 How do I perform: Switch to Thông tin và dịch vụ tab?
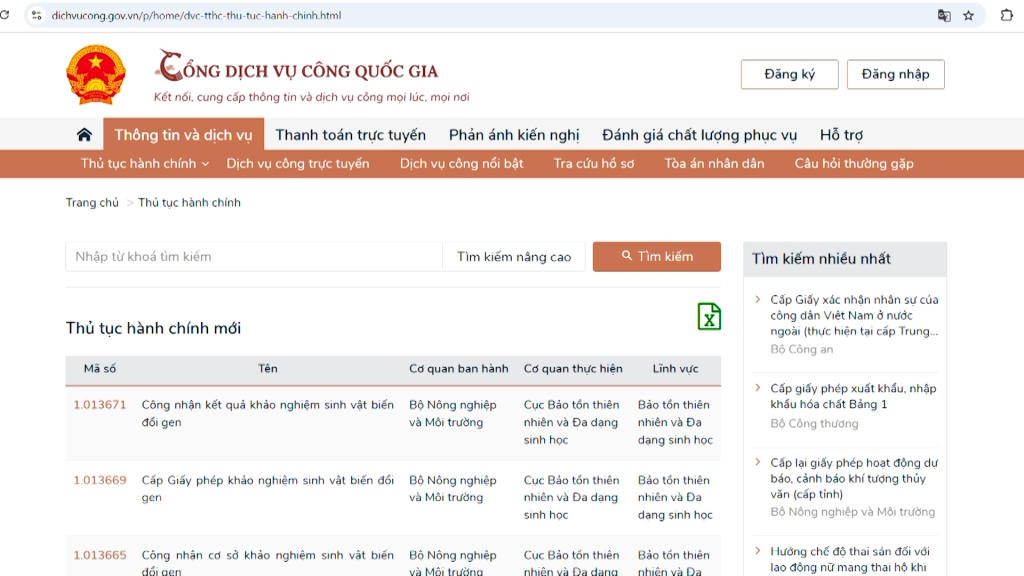pyautogui.click(x=184, y=135)
